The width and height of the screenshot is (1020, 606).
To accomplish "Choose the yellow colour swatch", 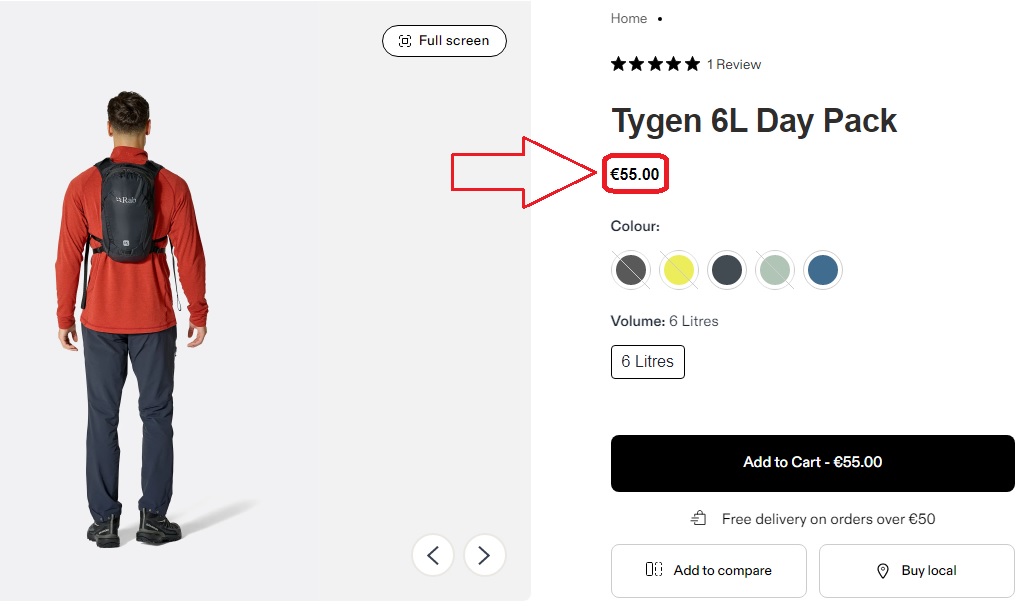I will click(x=679, y=270).
